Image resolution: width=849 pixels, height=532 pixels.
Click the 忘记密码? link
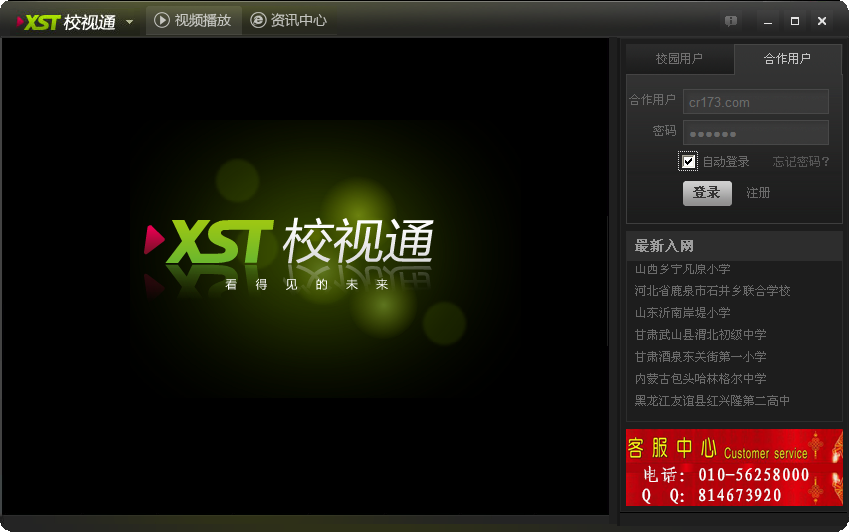point(801,162)
